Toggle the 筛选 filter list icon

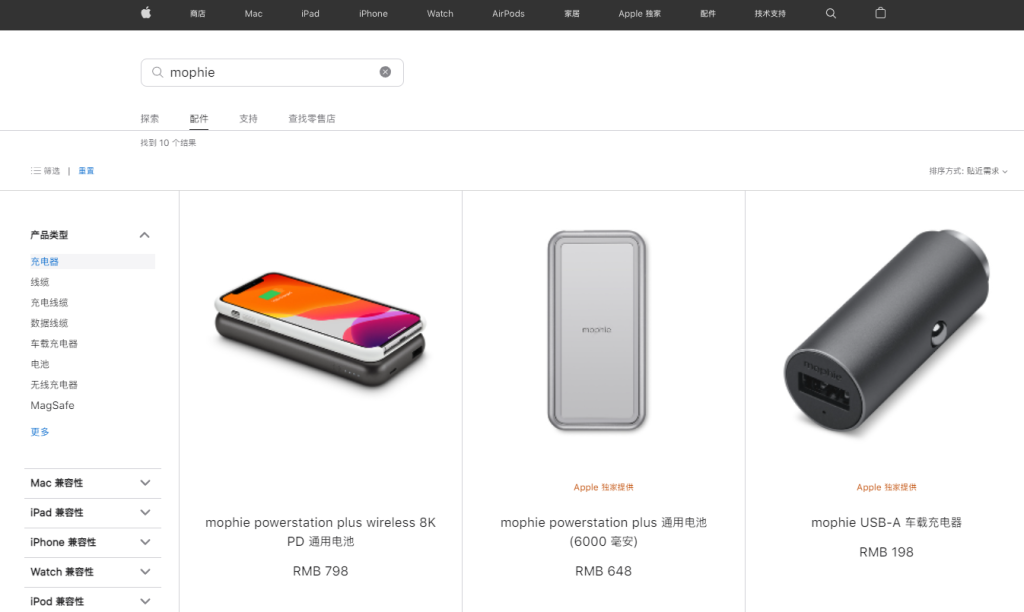(x=36, y=170)
